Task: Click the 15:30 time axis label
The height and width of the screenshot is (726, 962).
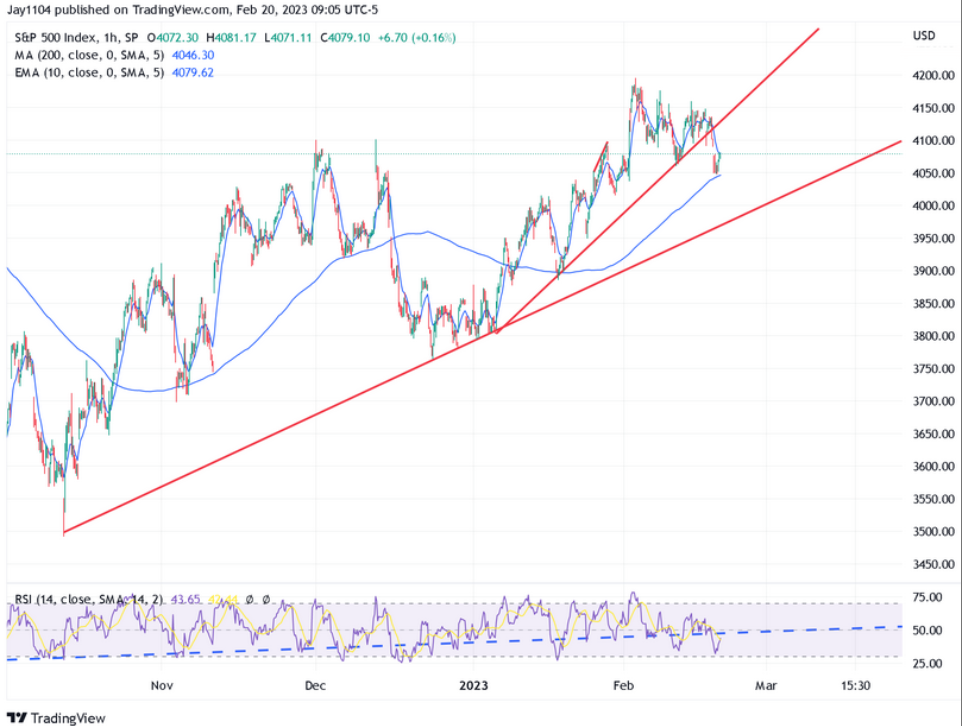Action: (855, 685)
